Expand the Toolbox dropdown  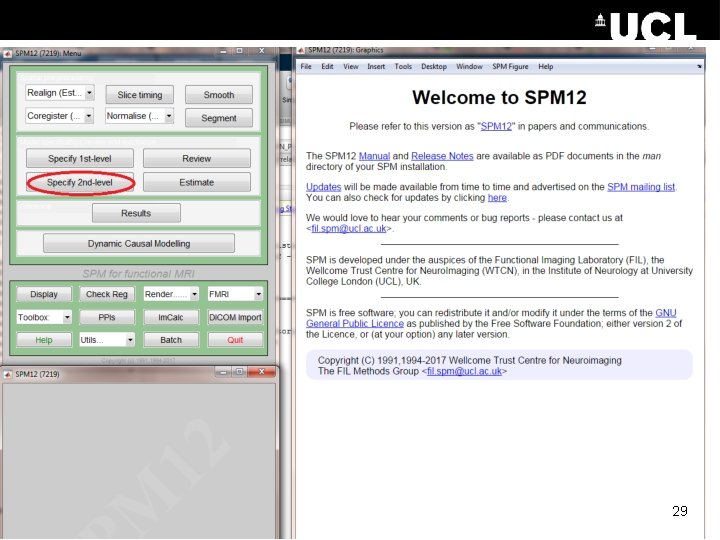[44, 317]
